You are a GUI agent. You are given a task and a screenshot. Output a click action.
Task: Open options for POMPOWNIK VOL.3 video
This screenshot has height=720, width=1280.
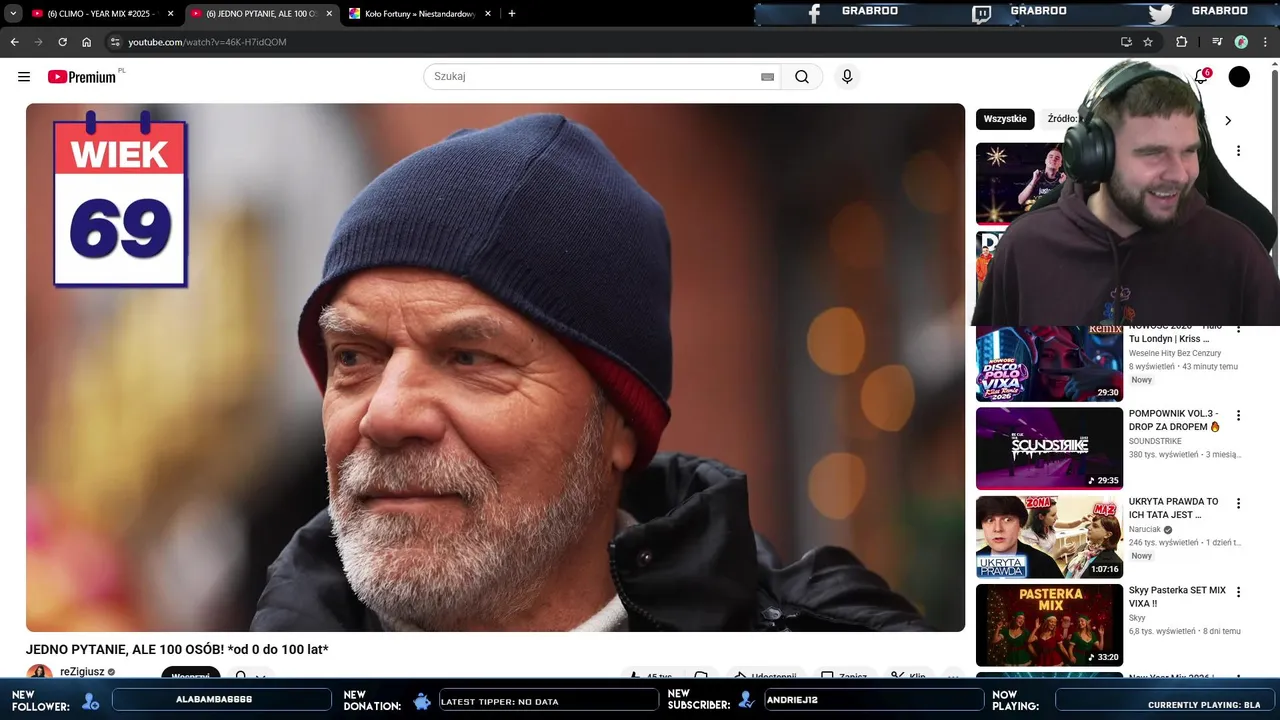point(1238,415)
